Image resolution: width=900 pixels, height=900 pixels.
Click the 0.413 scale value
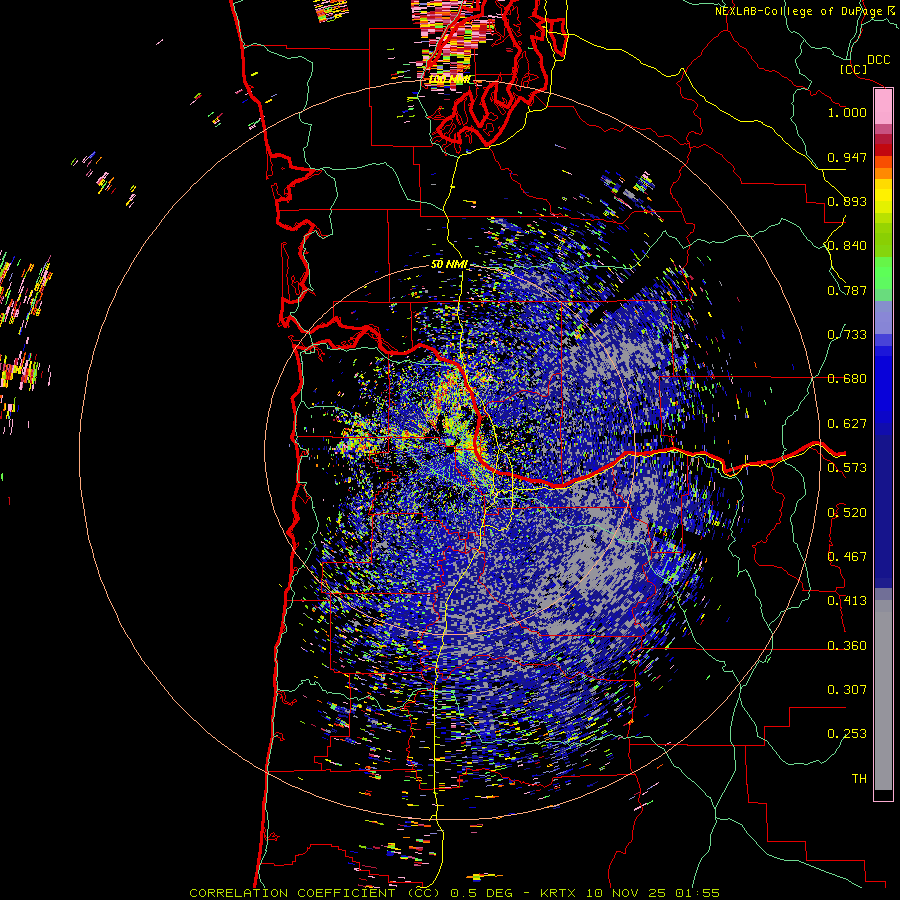[847, 601]
